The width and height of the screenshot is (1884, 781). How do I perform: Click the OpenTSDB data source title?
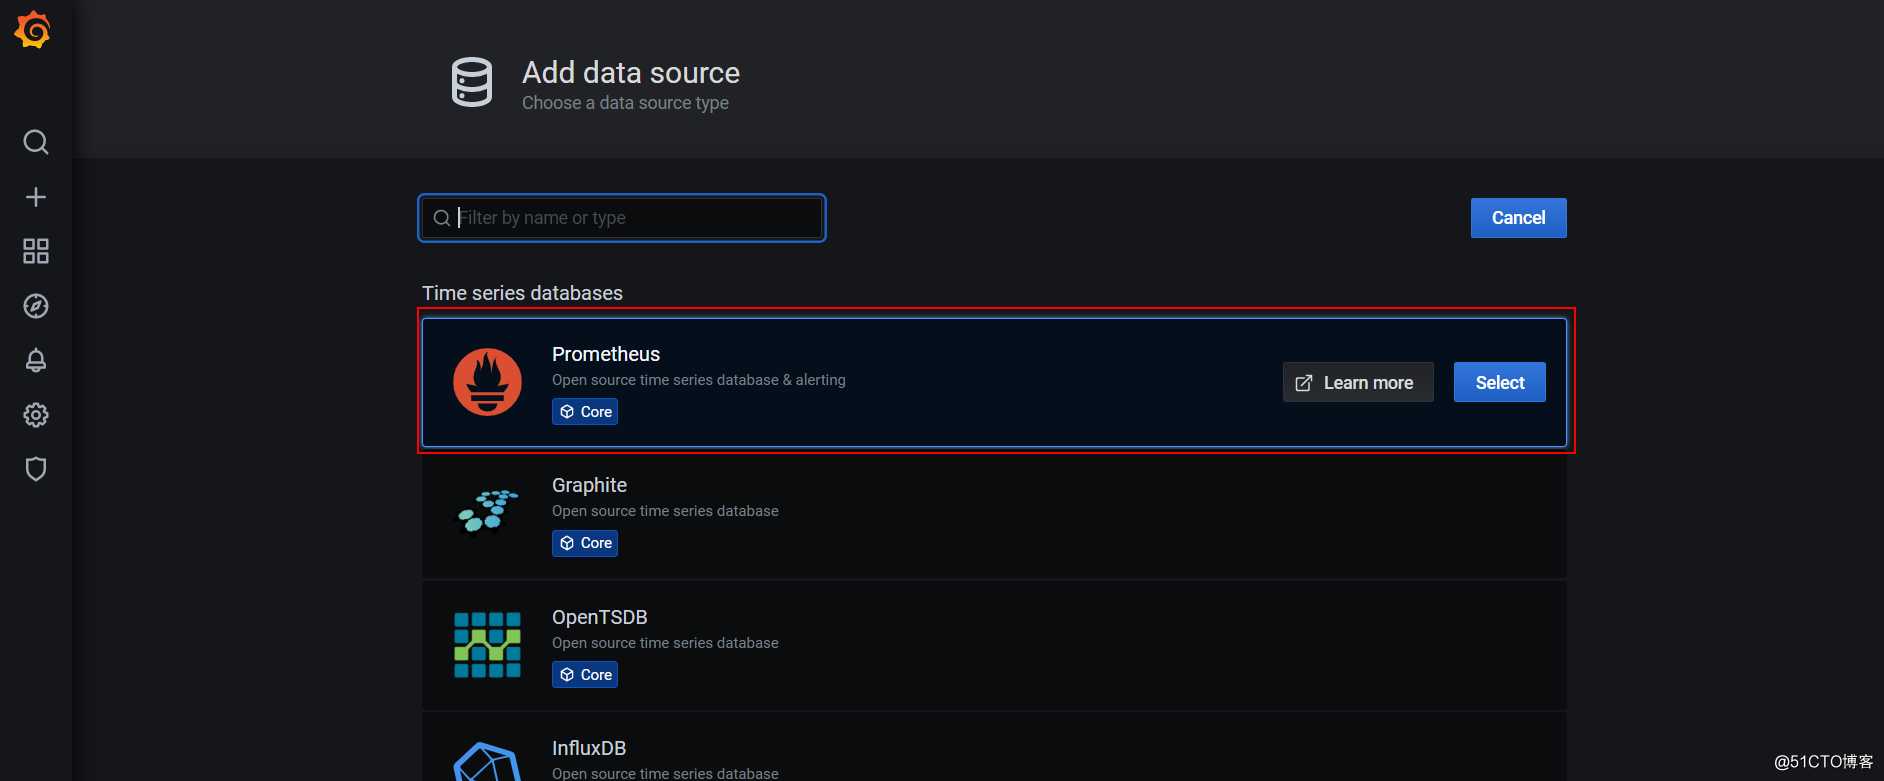coord(600,617)
